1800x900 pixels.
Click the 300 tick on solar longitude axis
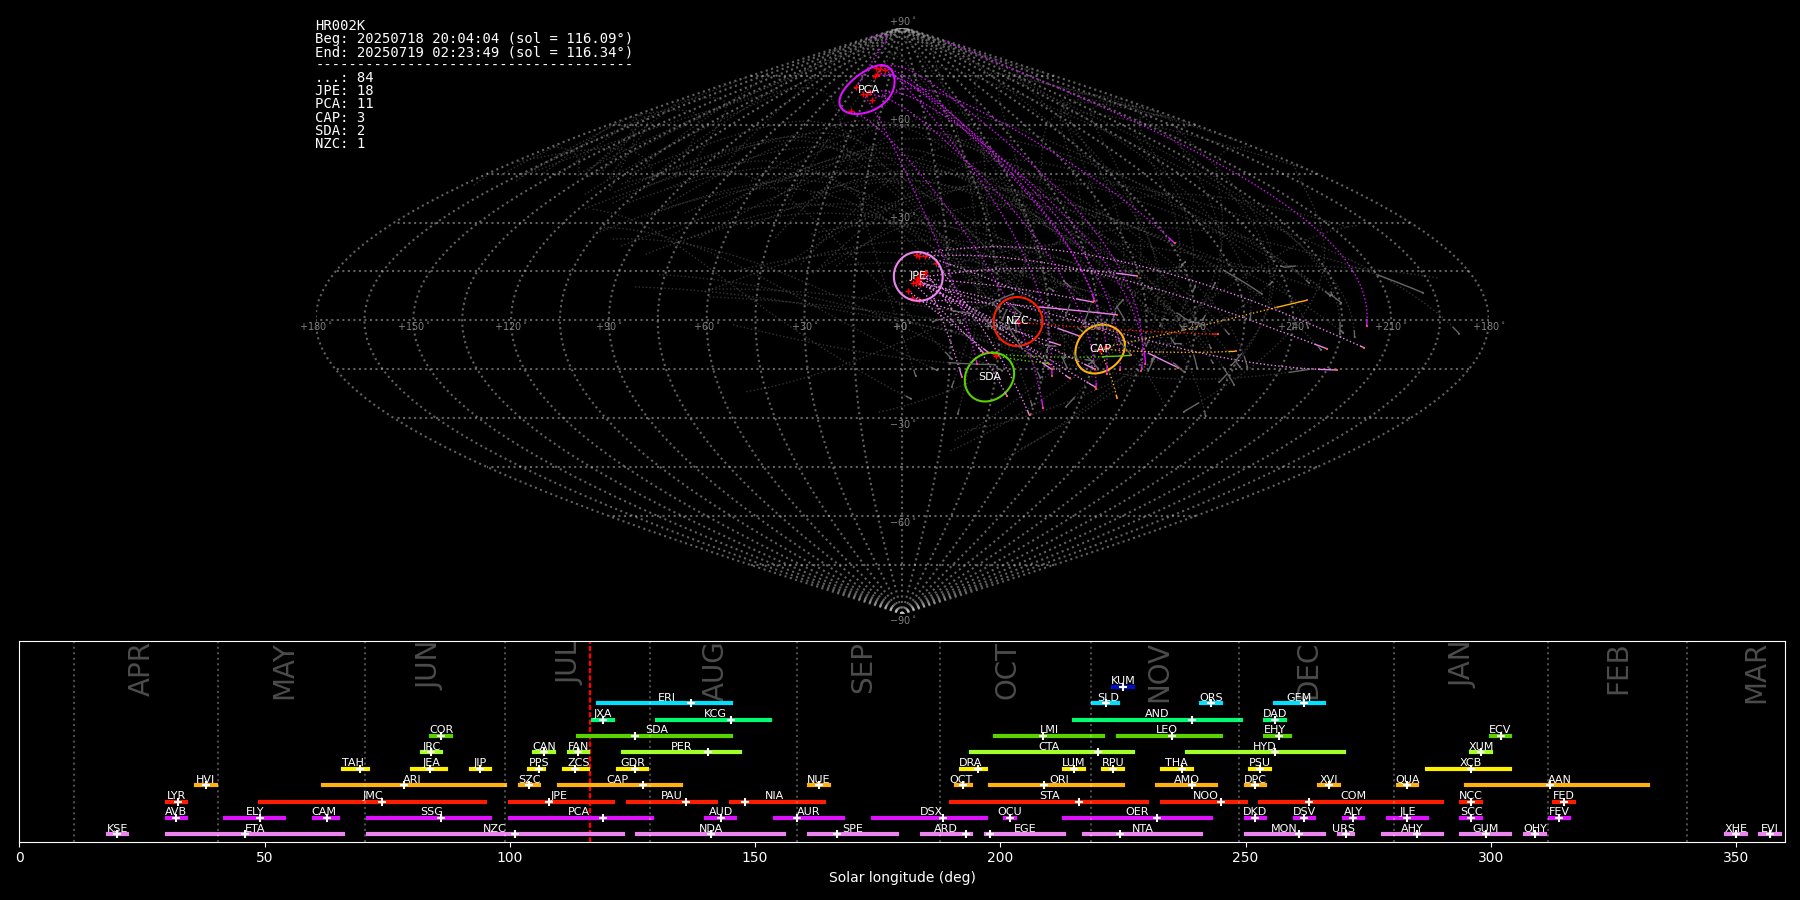click(x=1490, y=857)
